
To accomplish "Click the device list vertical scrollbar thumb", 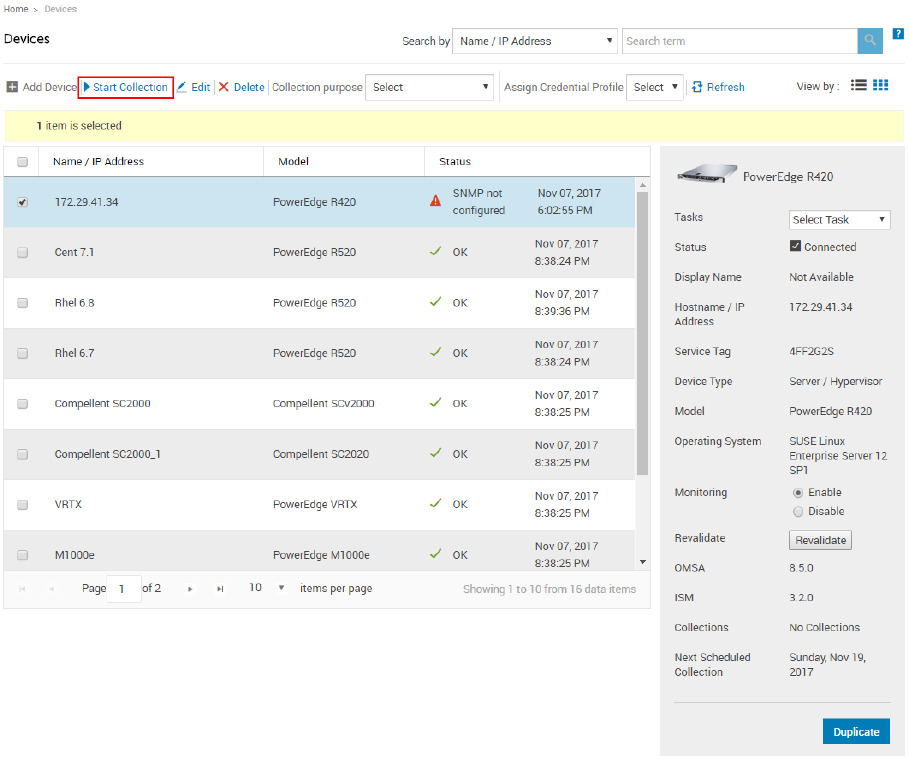I will [642, 333].
